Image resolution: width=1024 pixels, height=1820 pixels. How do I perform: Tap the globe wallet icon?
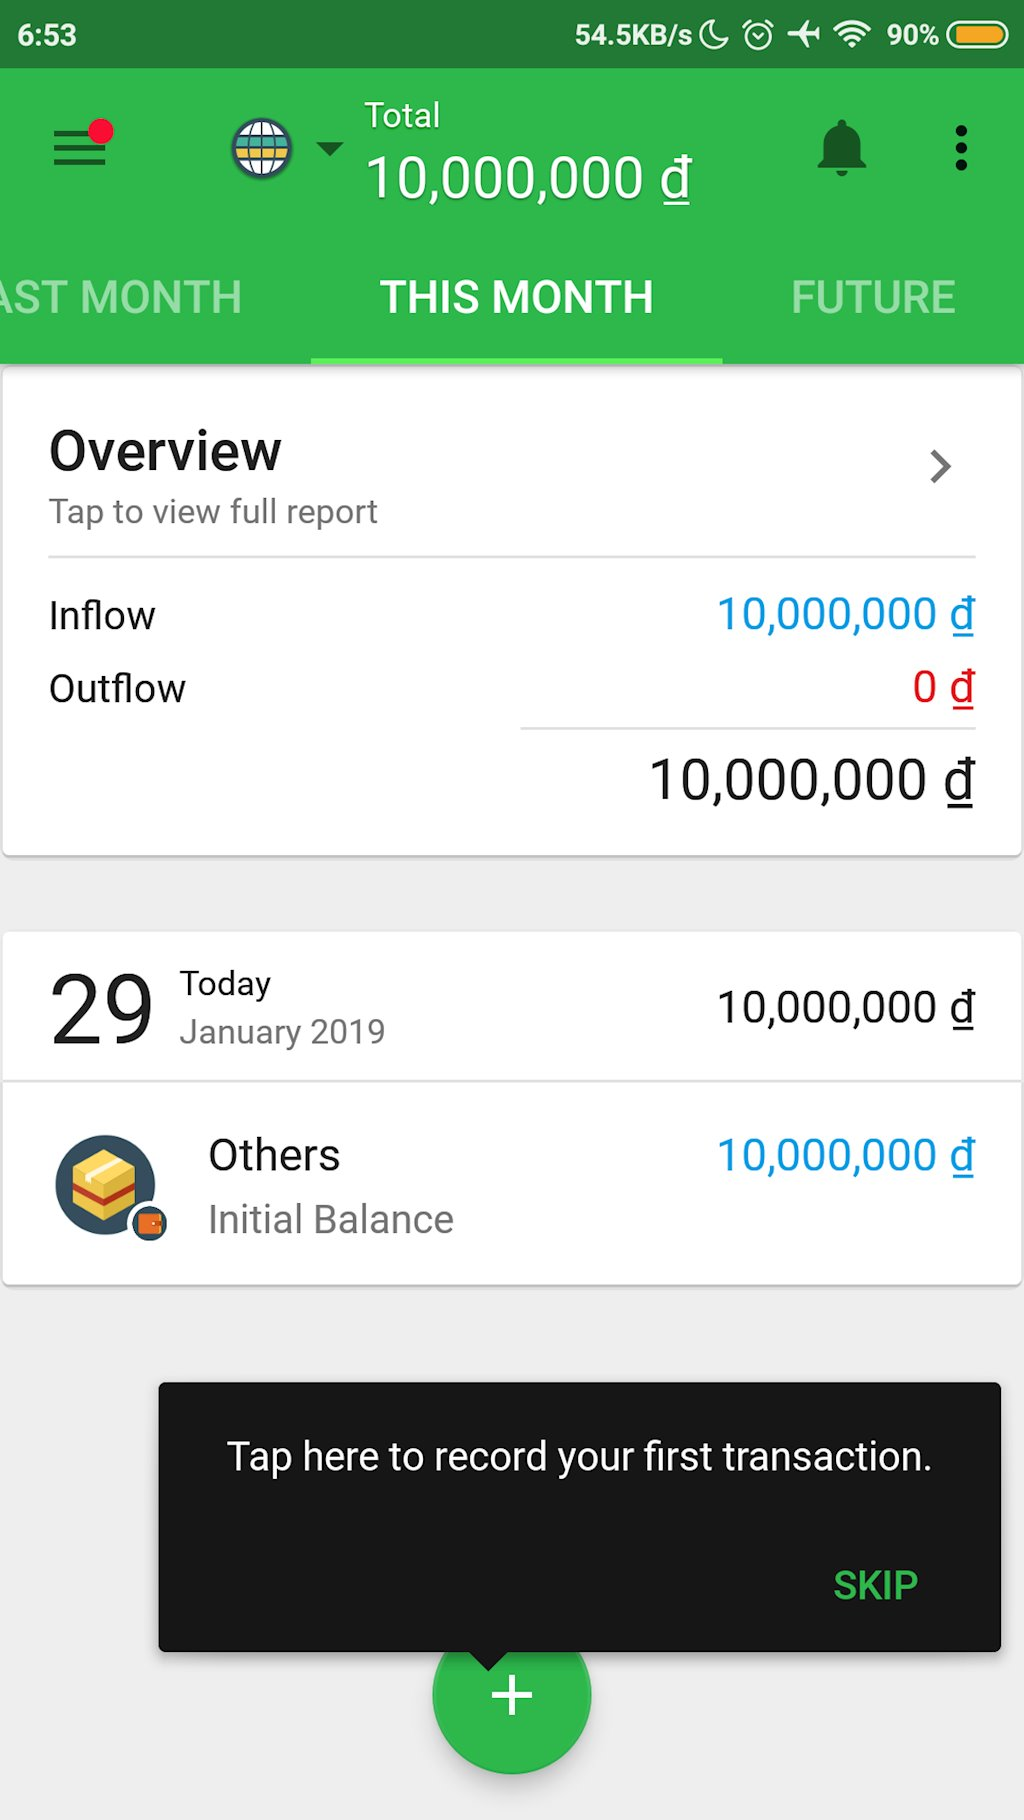262,148
